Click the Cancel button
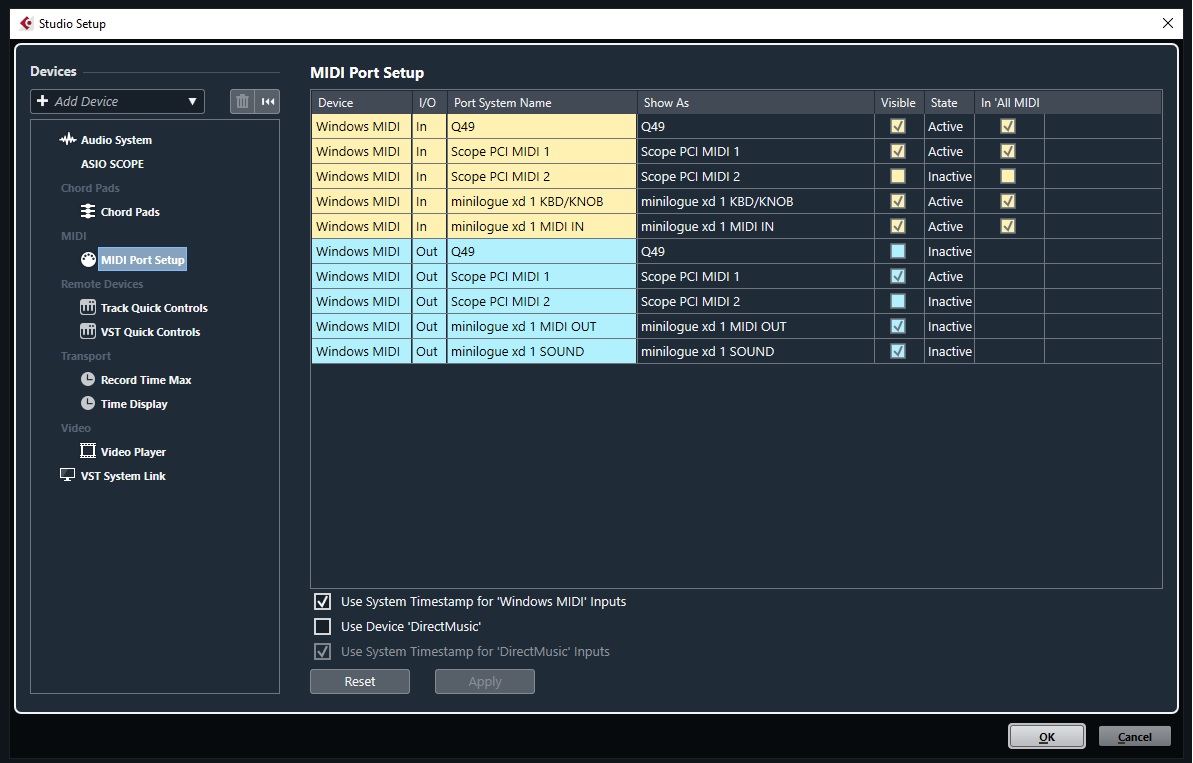Image resolution: width=1193 pixels, height=763 pixels. (1134, 736)
